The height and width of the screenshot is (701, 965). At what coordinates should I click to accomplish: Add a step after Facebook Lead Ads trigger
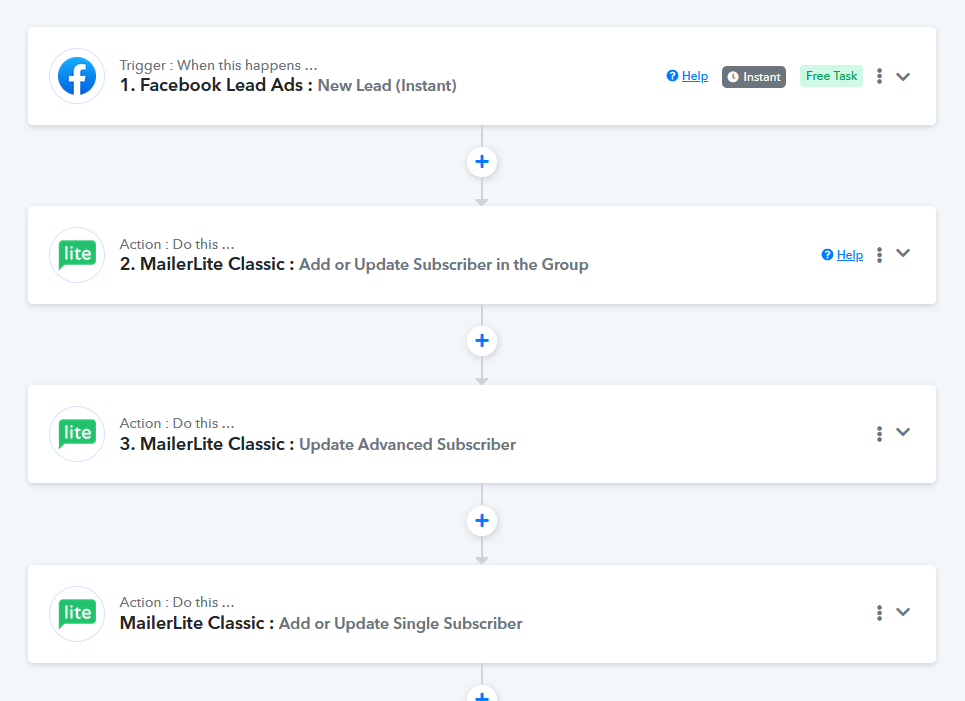pos(482,162)
